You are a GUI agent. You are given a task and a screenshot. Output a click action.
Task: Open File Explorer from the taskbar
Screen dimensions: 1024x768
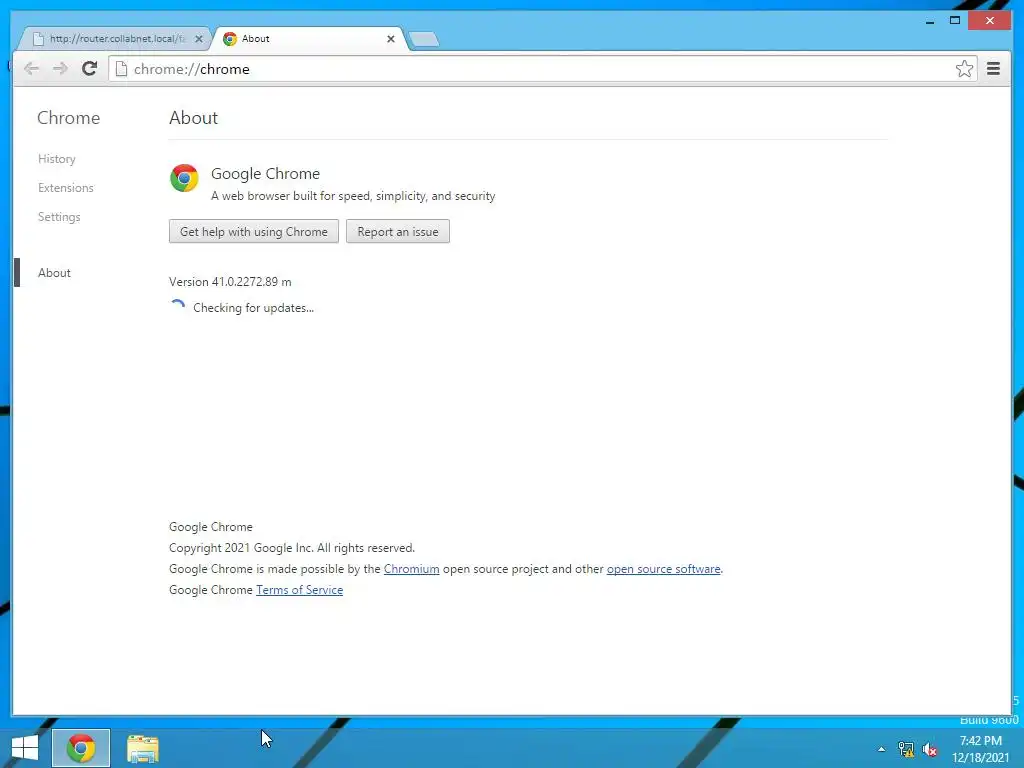click(142, 748)
